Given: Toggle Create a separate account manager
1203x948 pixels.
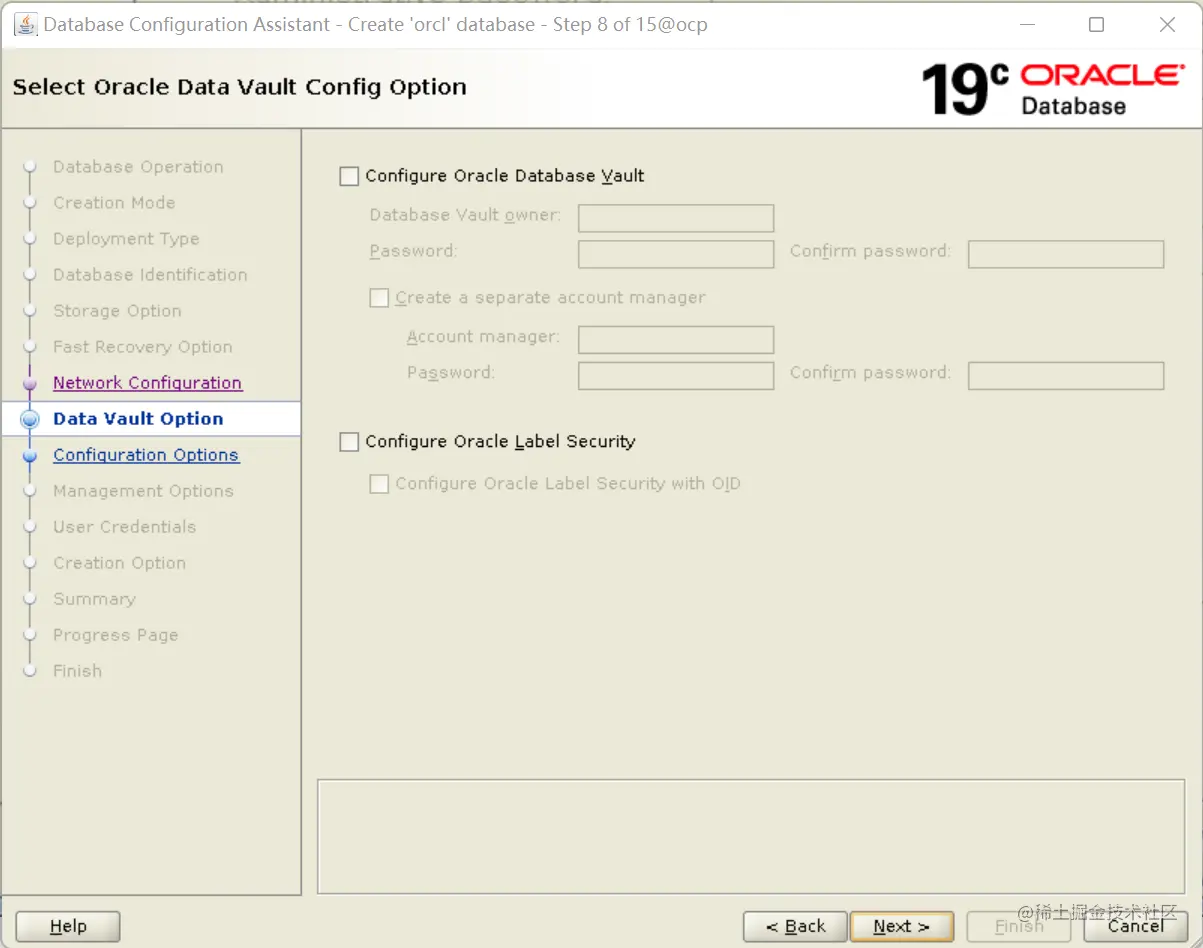Looking at the screenshot, I should click(379, 298).
